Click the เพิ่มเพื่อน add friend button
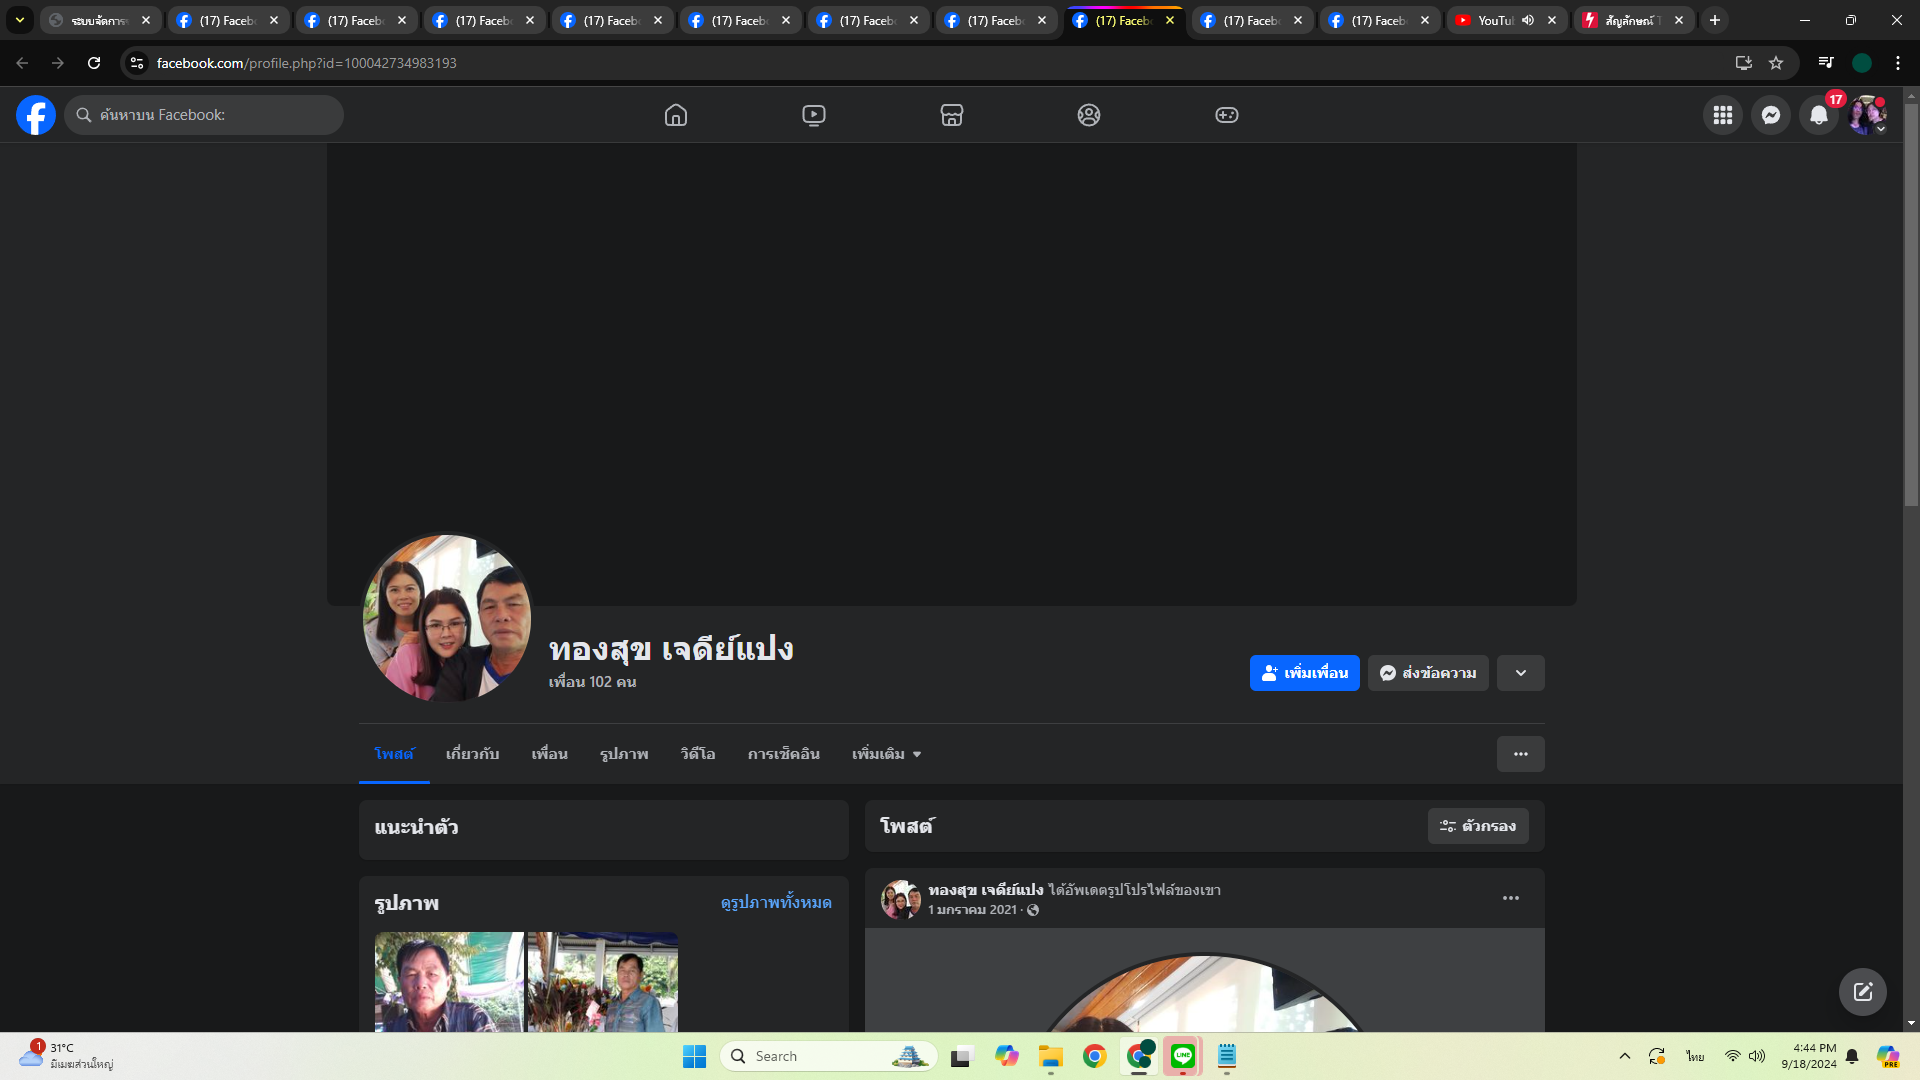Viewport: 1920px width, 1080px height. (x=1304, y=673)
